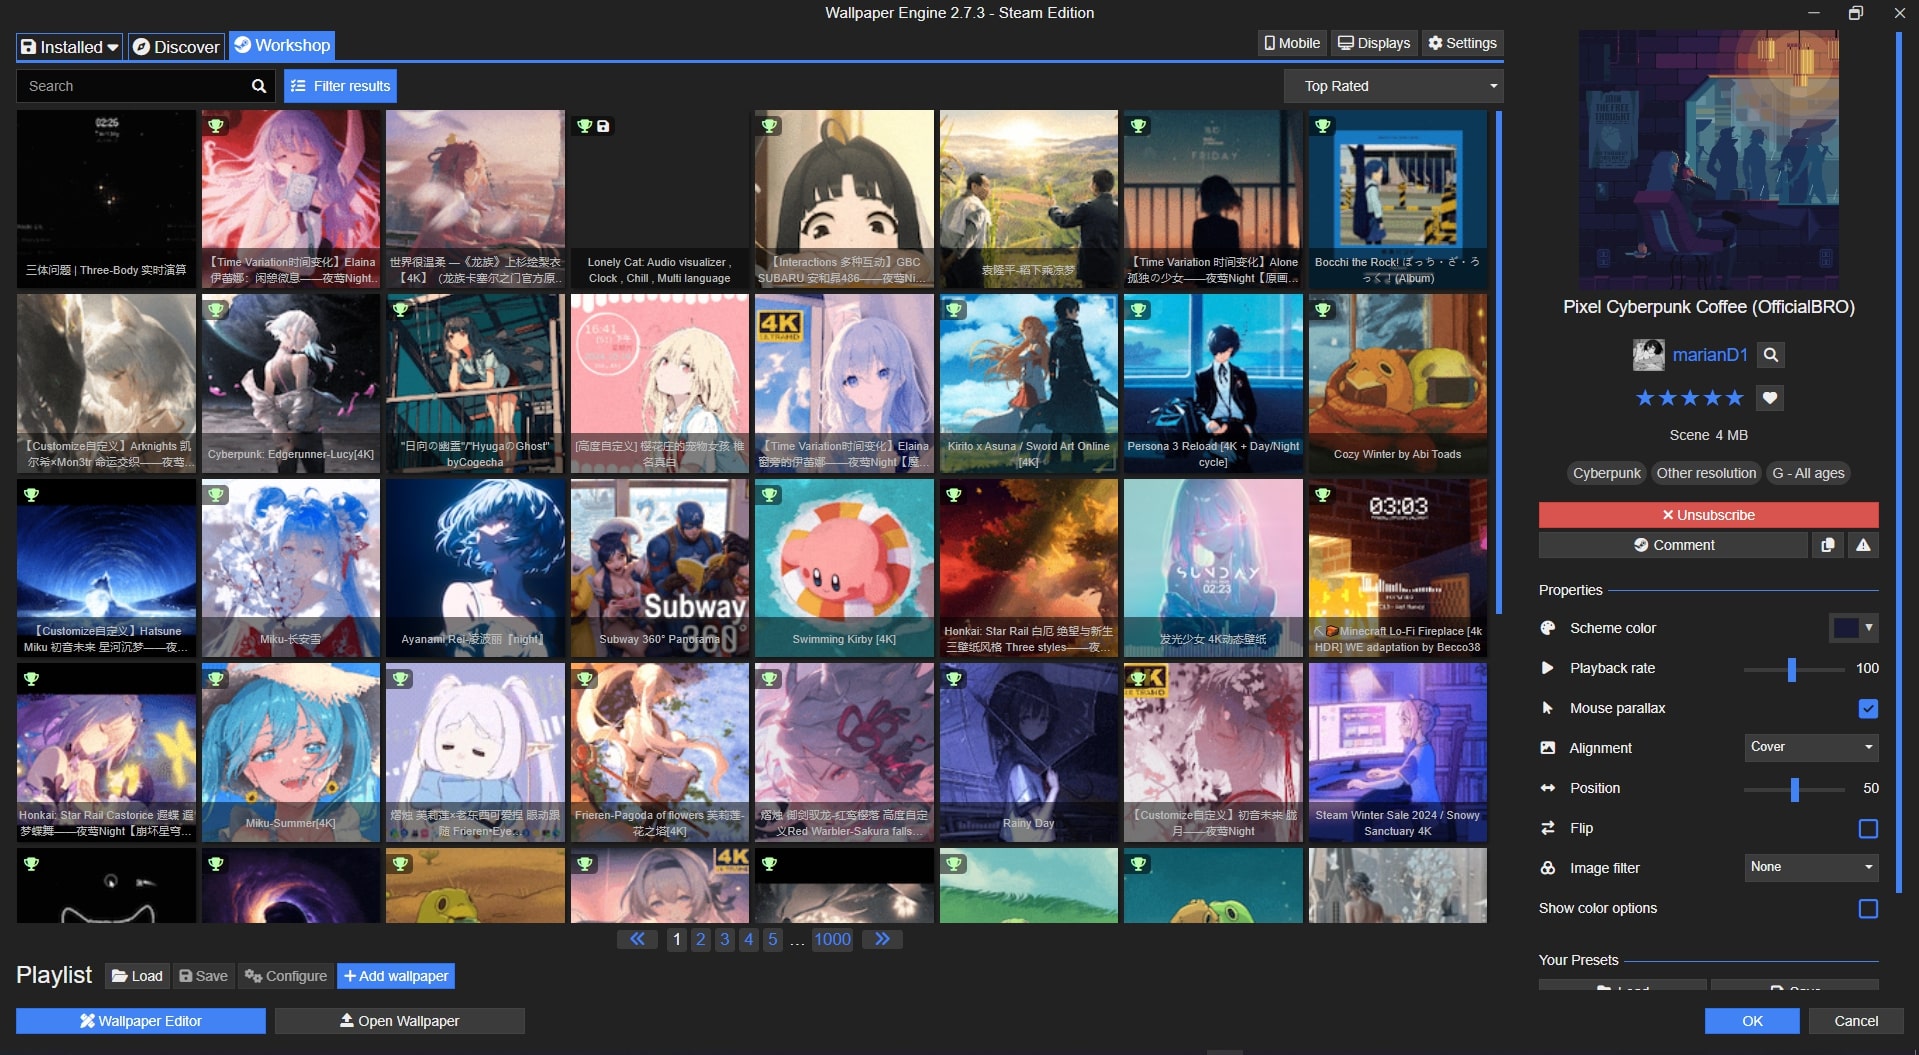Launch the Wallpaper Editor
1919x1055 pixels.
pyautogui.click(x=141, y=1021)
